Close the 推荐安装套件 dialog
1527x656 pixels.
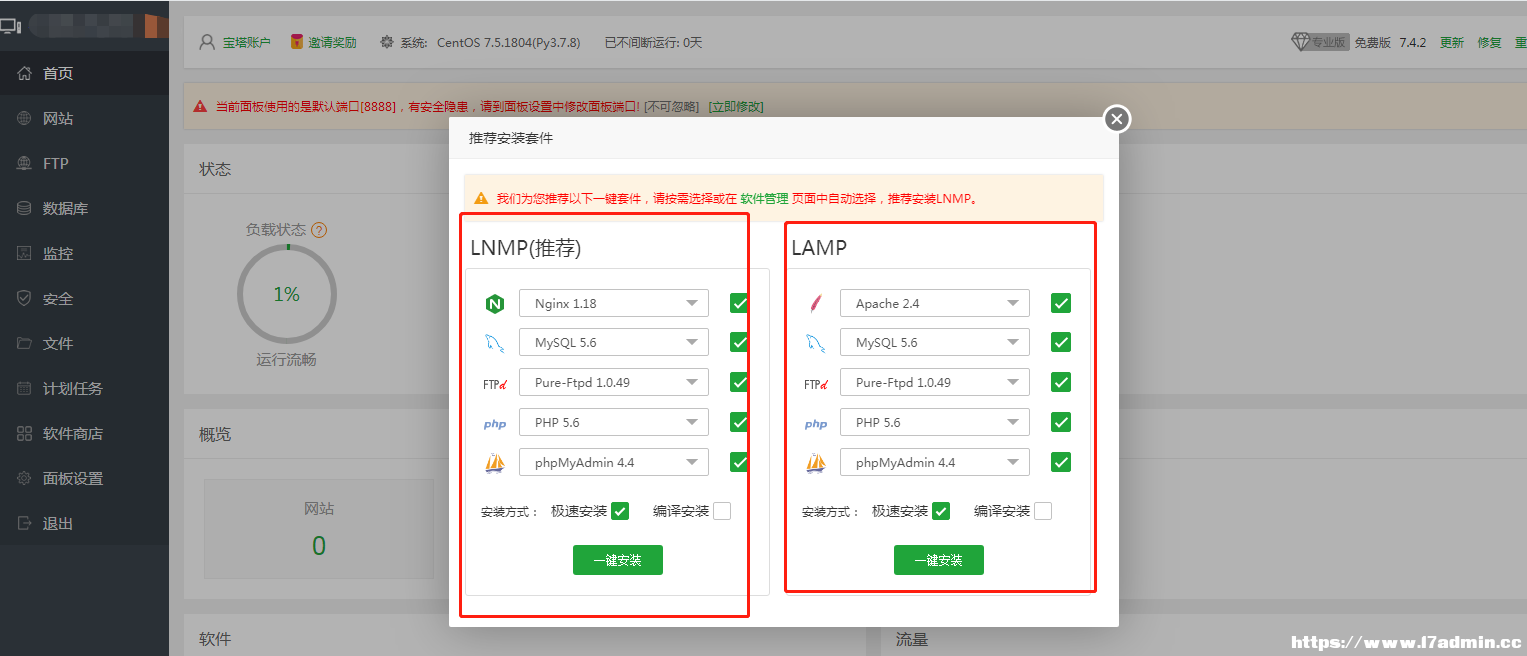tap(1117, 119)
